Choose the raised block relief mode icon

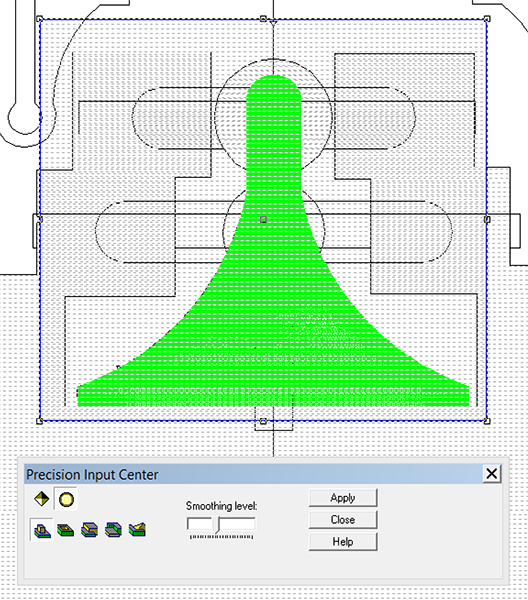[42, 530]
